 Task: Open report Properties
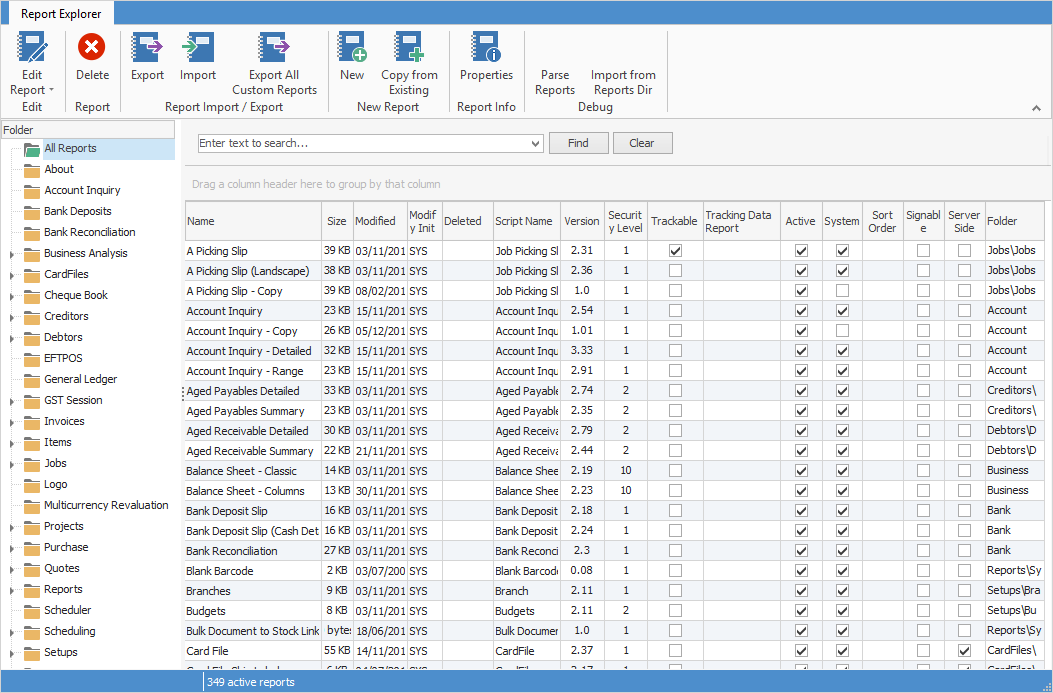486,60
